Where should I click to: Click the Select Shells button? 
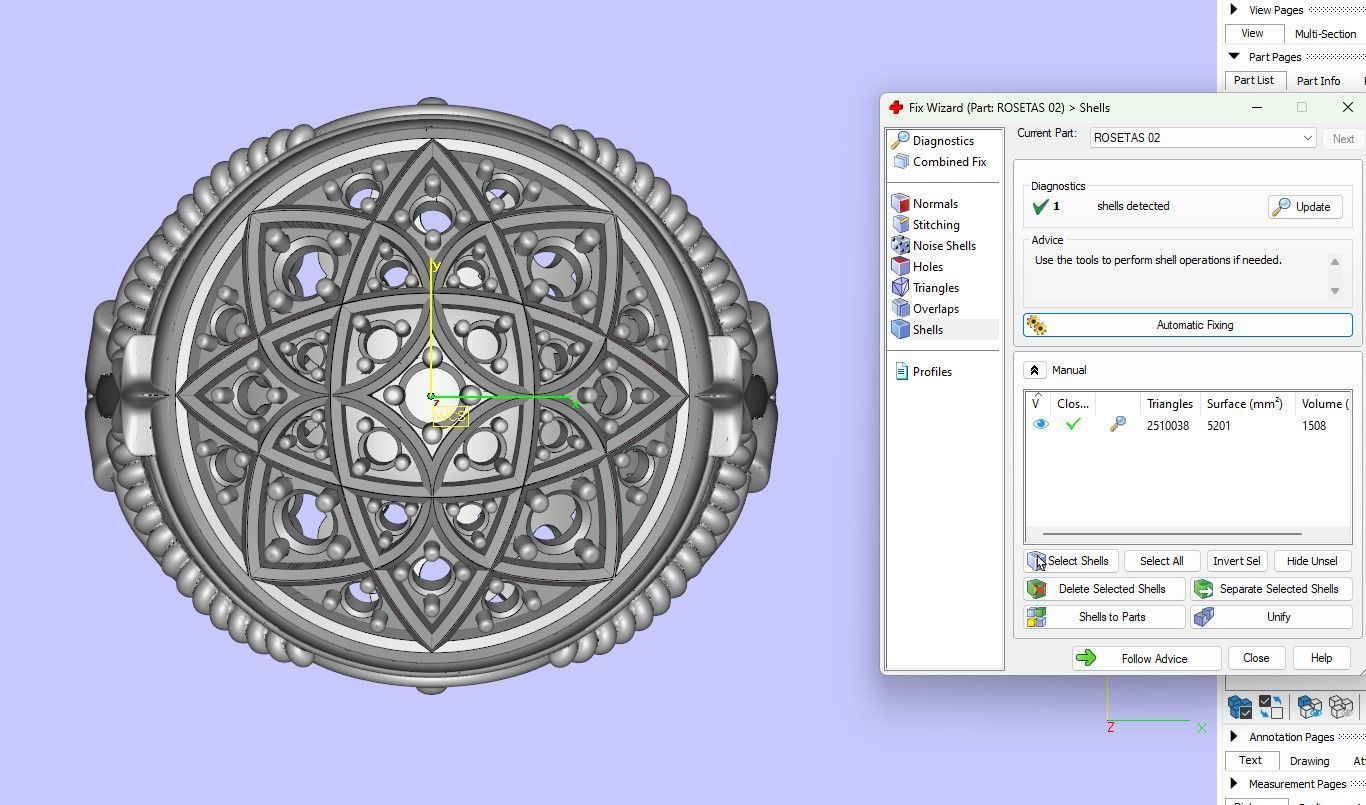click(1071, 561)
